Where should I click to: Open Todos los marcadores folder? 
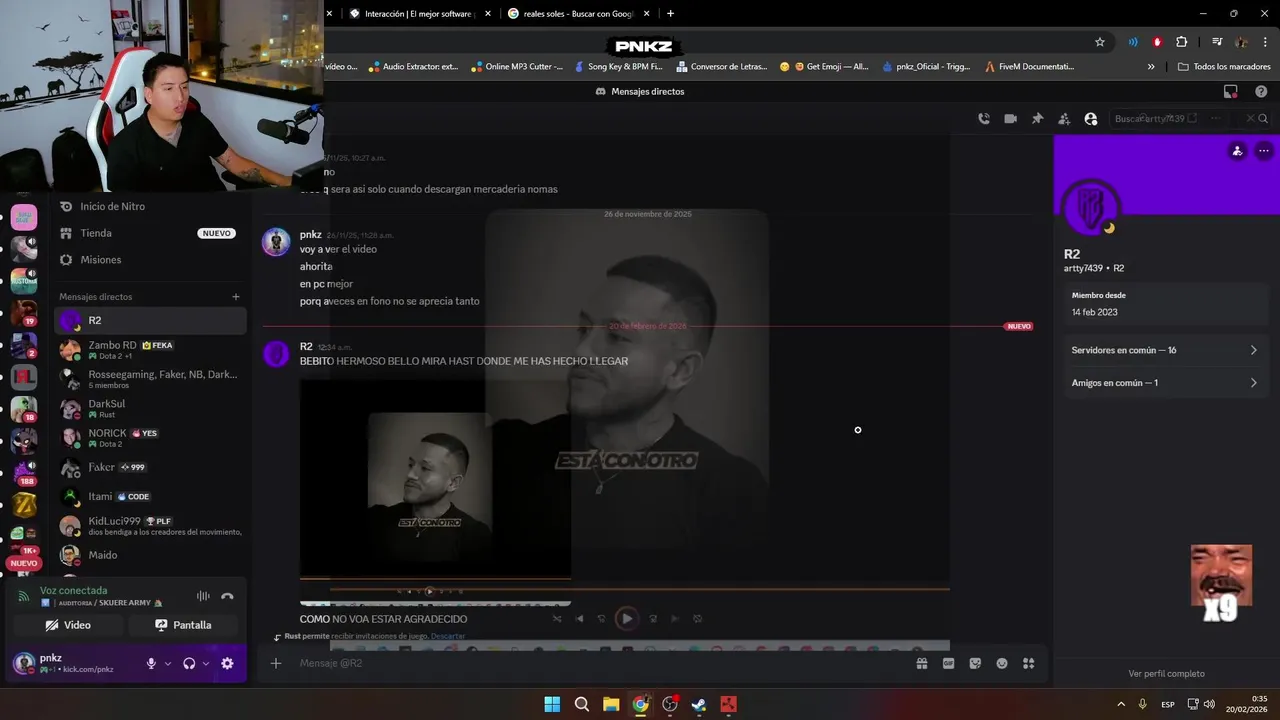(1224, 67)
